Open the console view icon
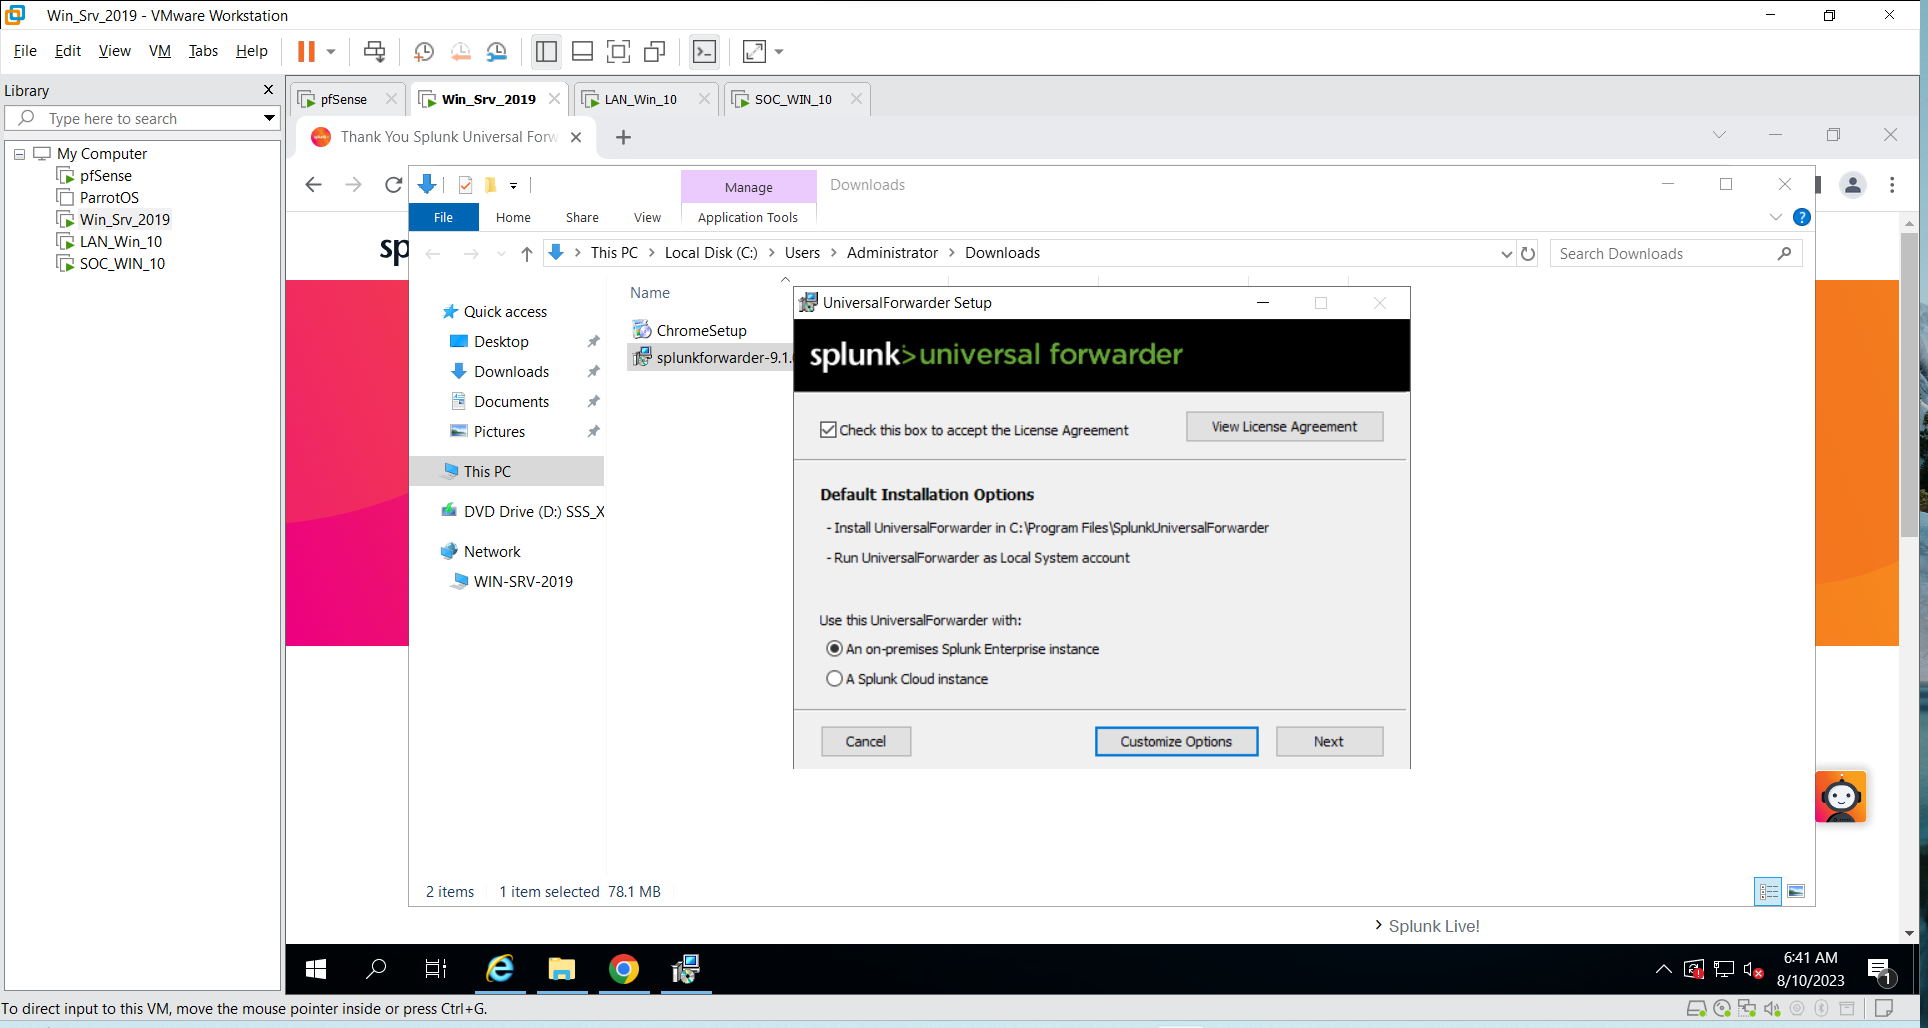Screen dimensions: 1928x1028 (704, 51)
